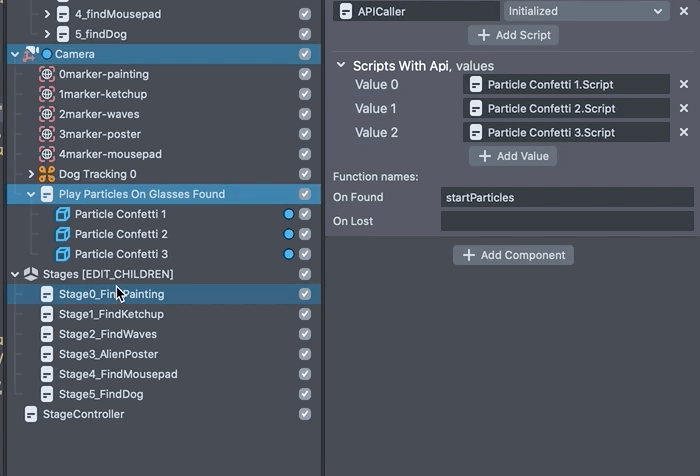Toggle the Stage2_FindWaves enabled checkbox
The image size is (700, 476).
[x=305, y=334]
